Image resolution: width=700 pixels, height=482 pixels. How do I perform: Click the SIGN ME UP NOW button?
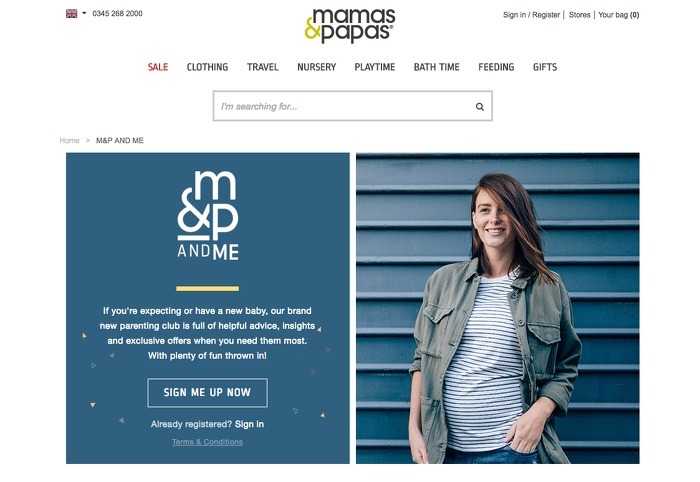pos(208,393)
